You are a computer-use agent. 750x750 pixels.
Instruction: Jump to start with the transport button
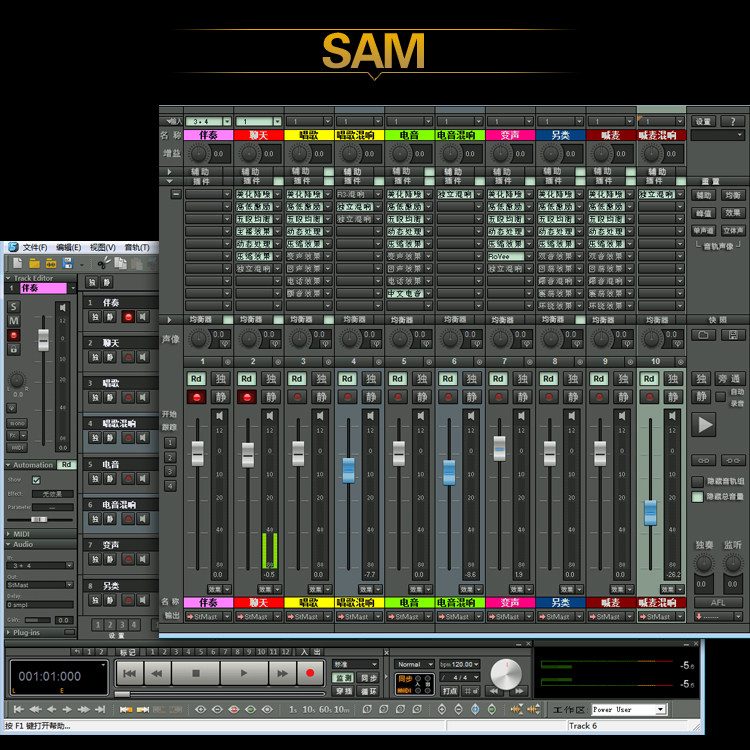pos(130,673)
